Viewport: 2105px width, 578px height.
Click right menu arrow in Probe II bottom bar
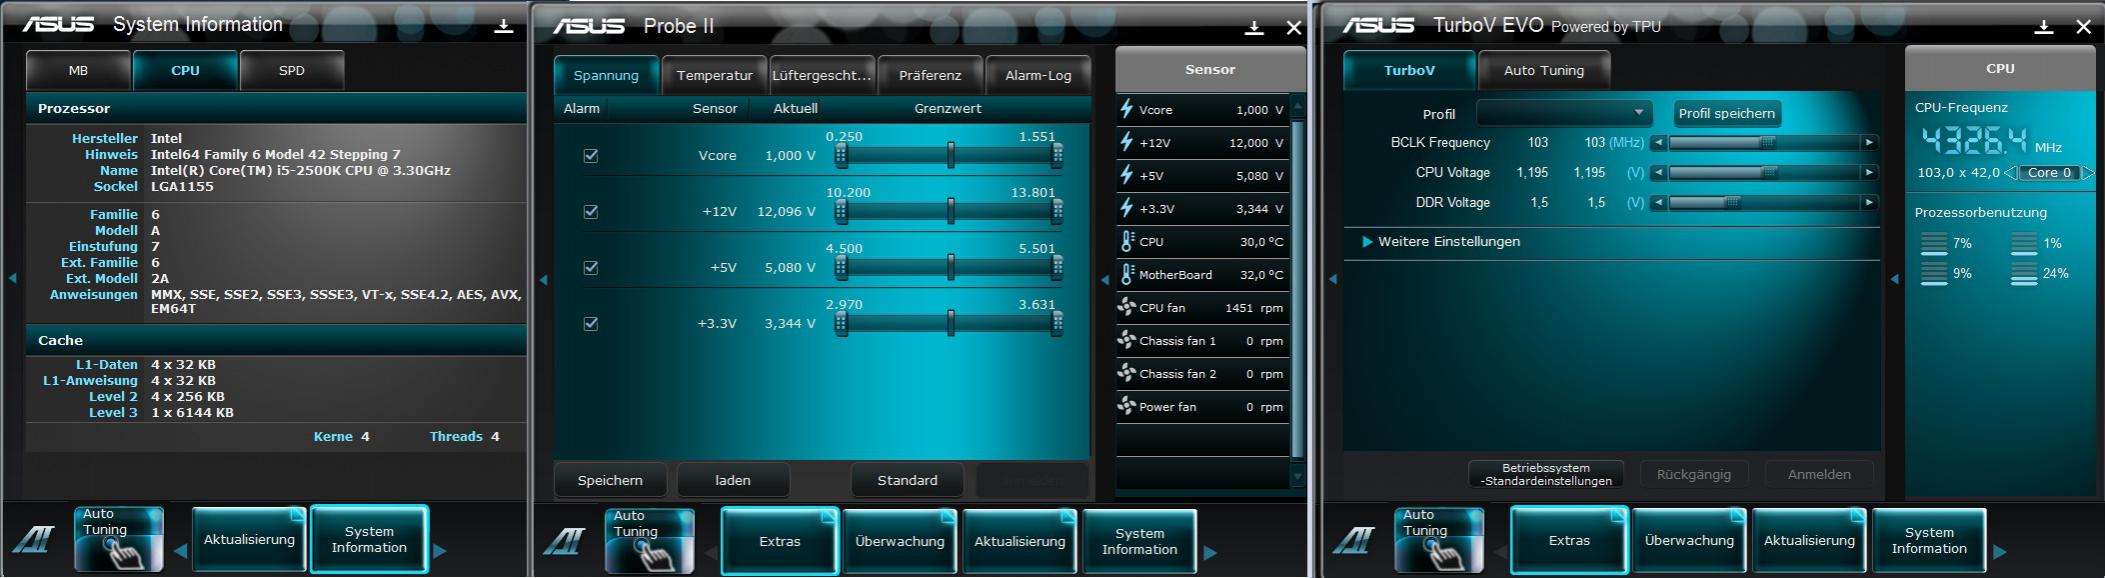tap(1211, 552)
